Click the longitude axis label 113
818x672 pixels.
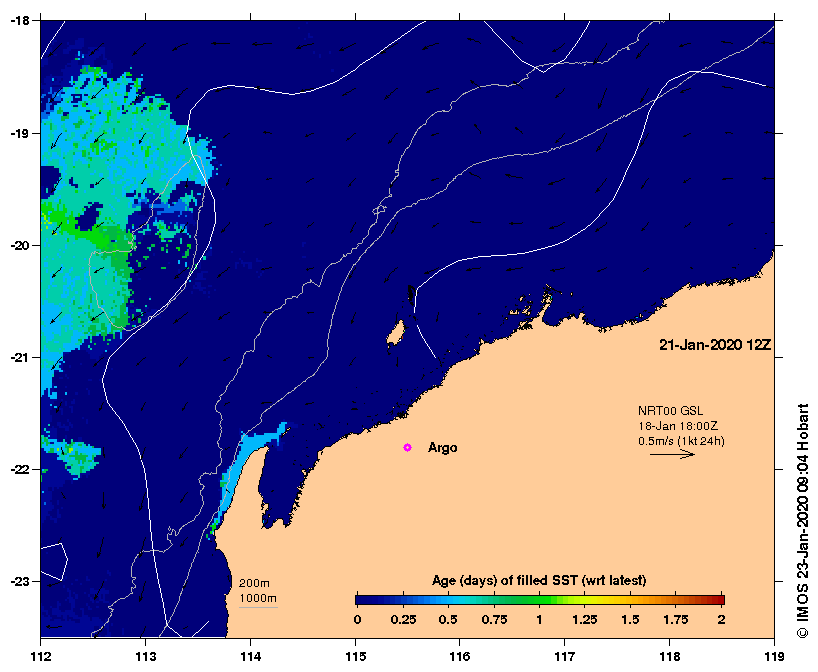[146, 656]
